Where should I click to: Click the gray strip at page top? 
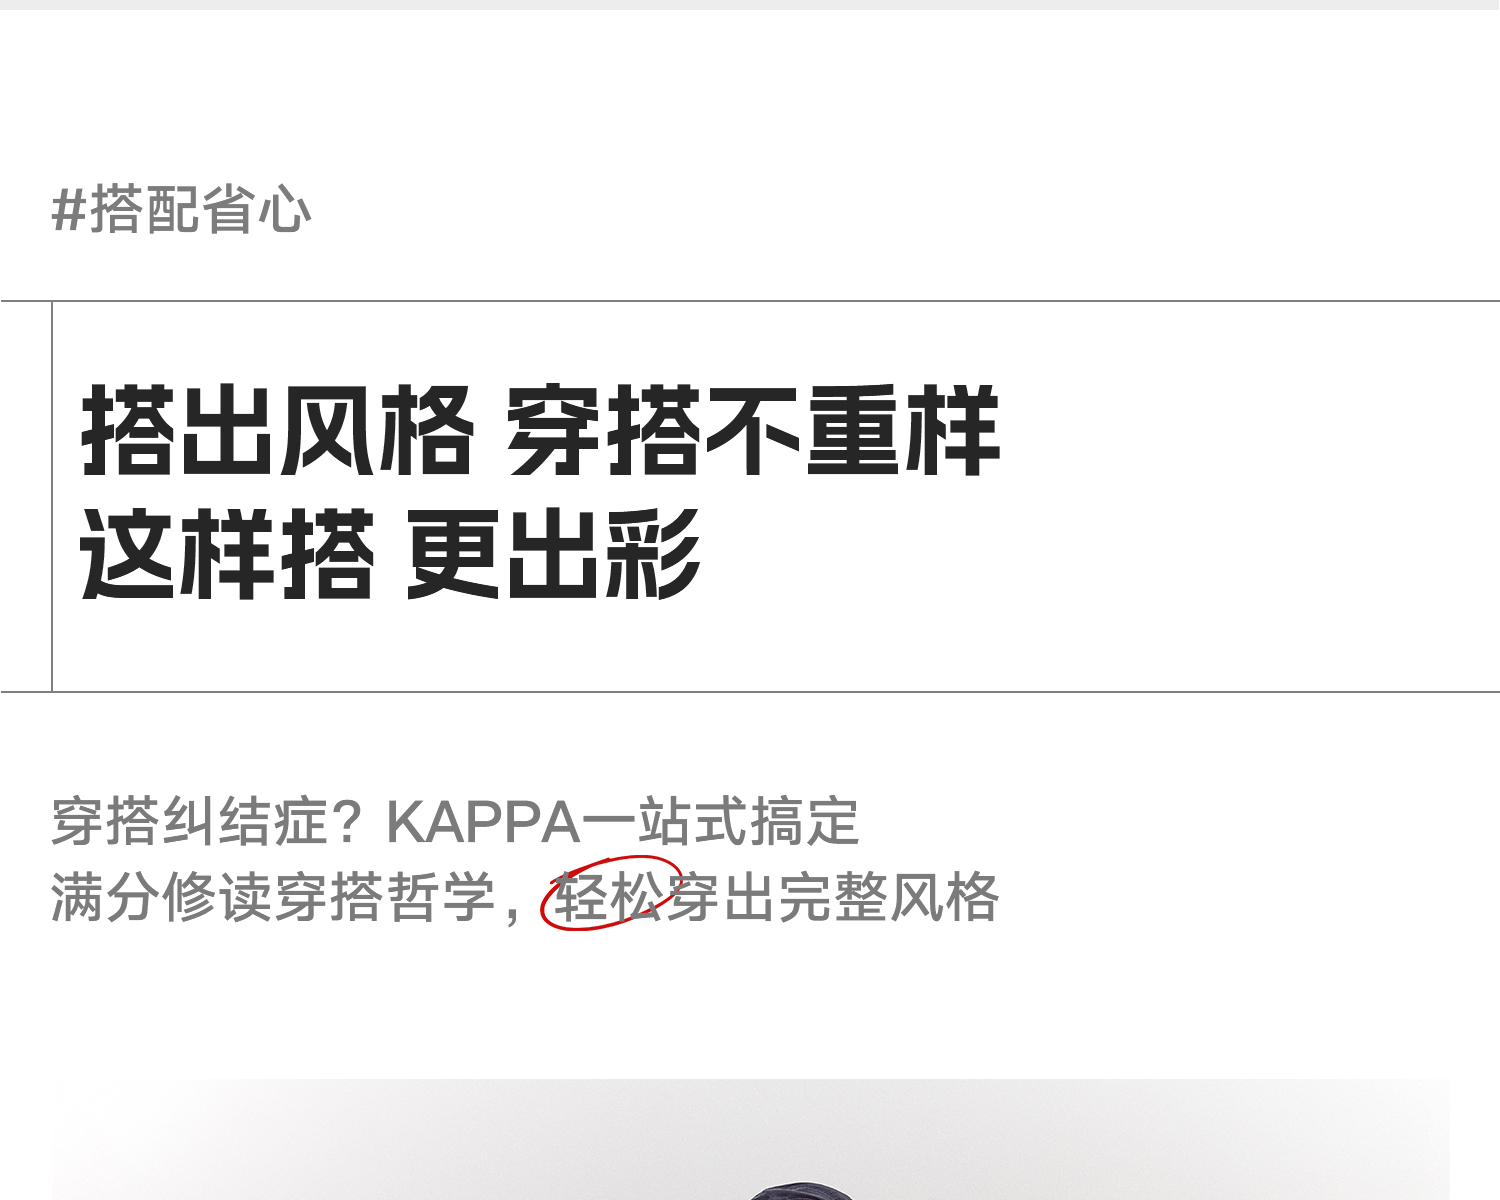click(750, 5)
